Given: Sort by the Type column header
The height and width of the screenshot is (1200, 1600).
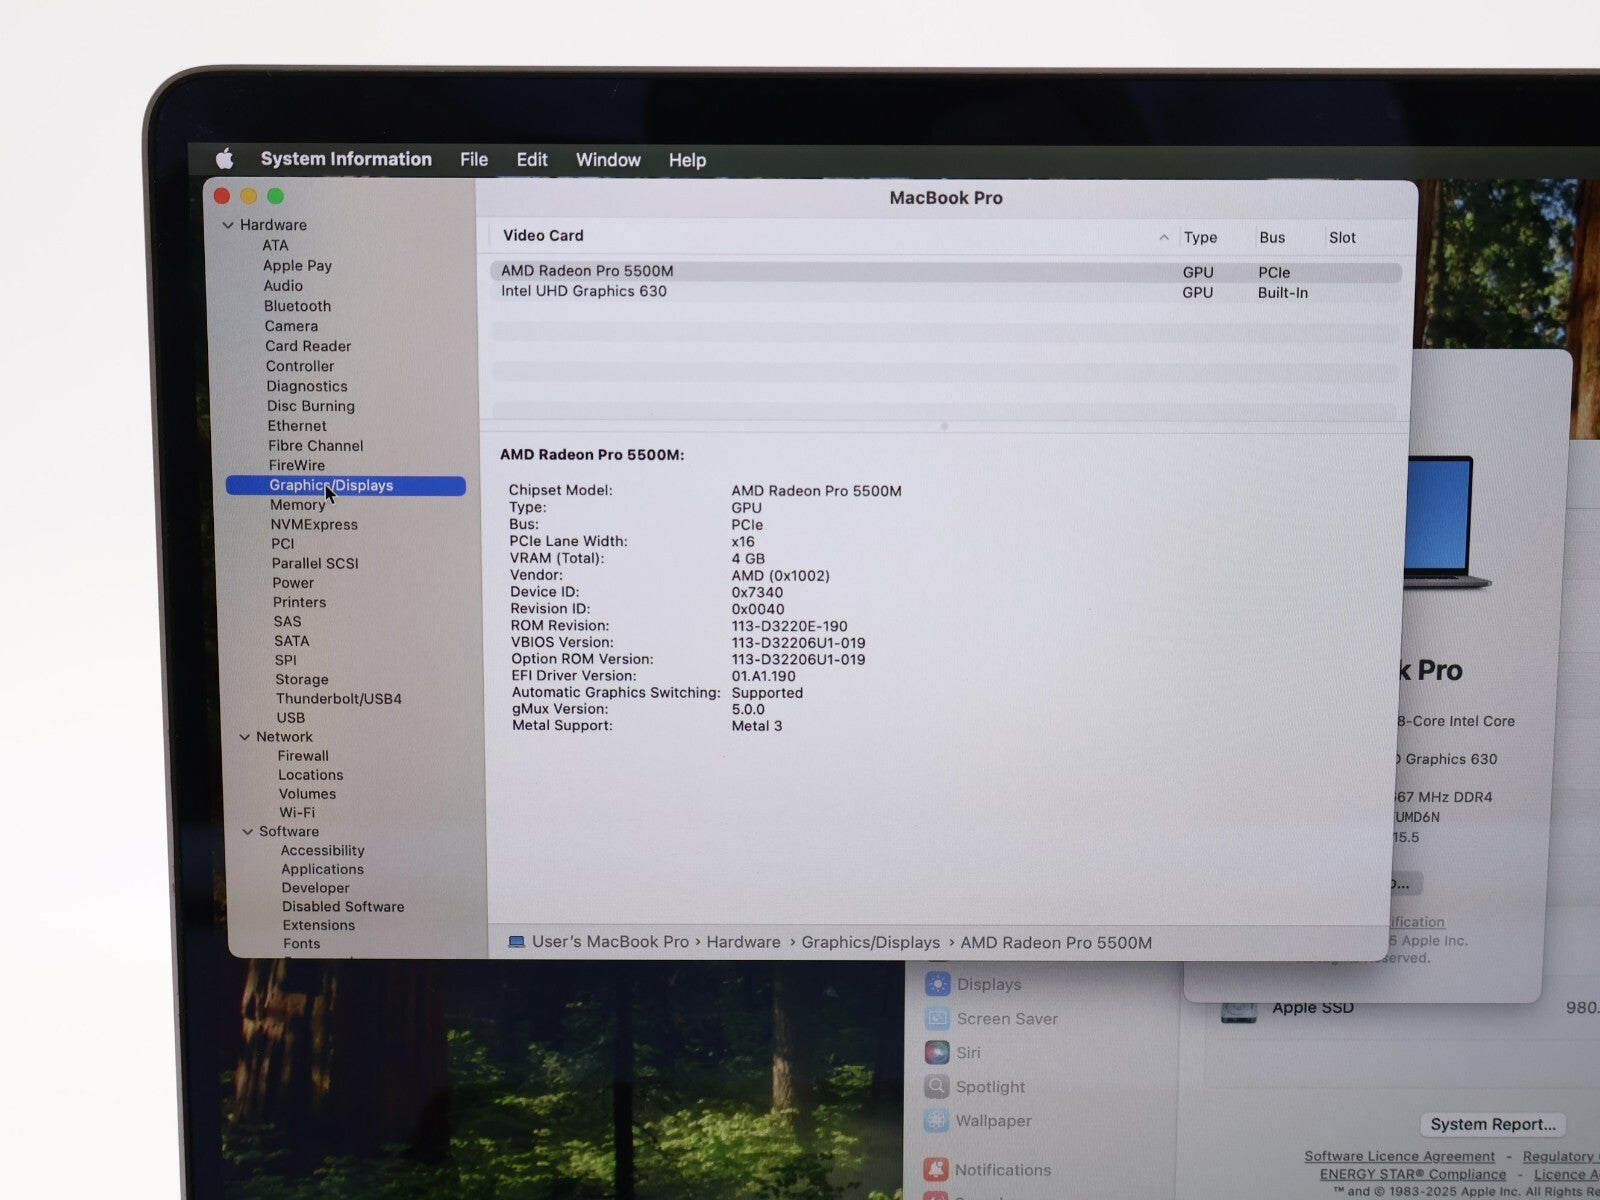Looking at the screenshot, I should (1200, 238).
